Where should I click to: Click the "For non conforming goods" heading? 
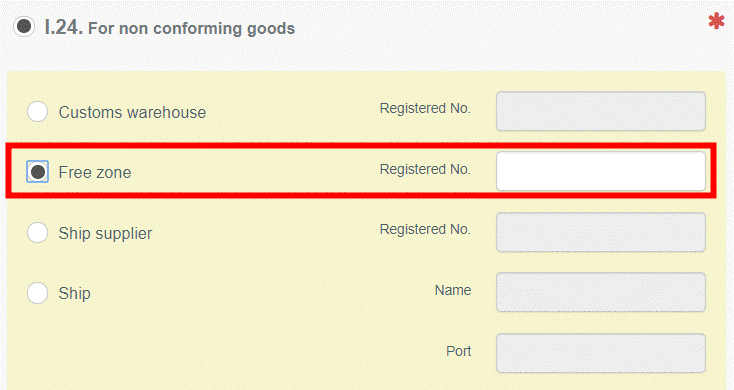tap(191, 29)
